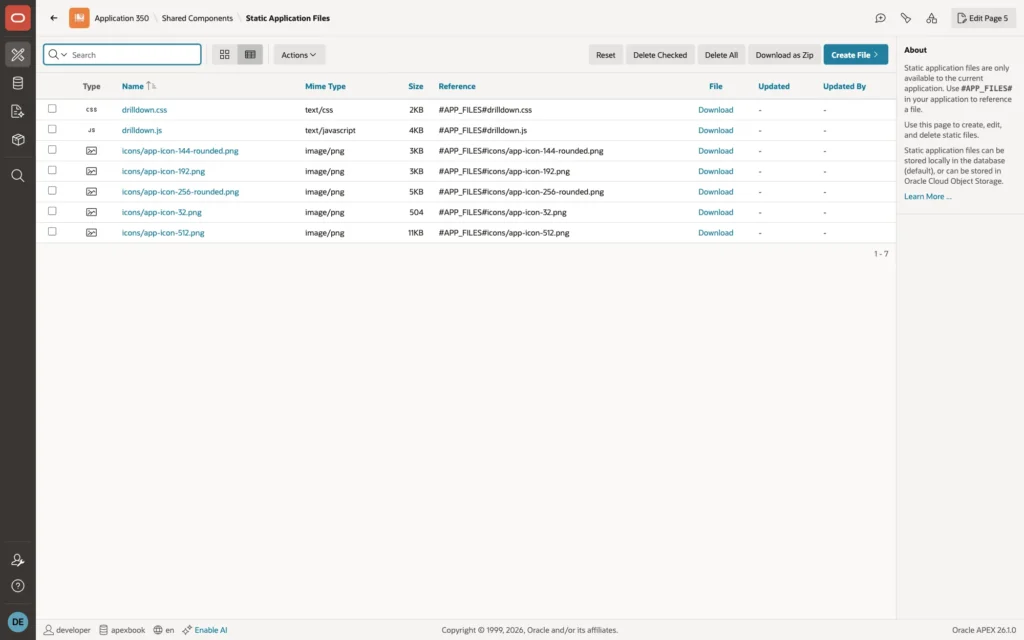Screen dimensions: 1024x640
Task: Open the feedback comment icon in header
Action: pos(880,18)
